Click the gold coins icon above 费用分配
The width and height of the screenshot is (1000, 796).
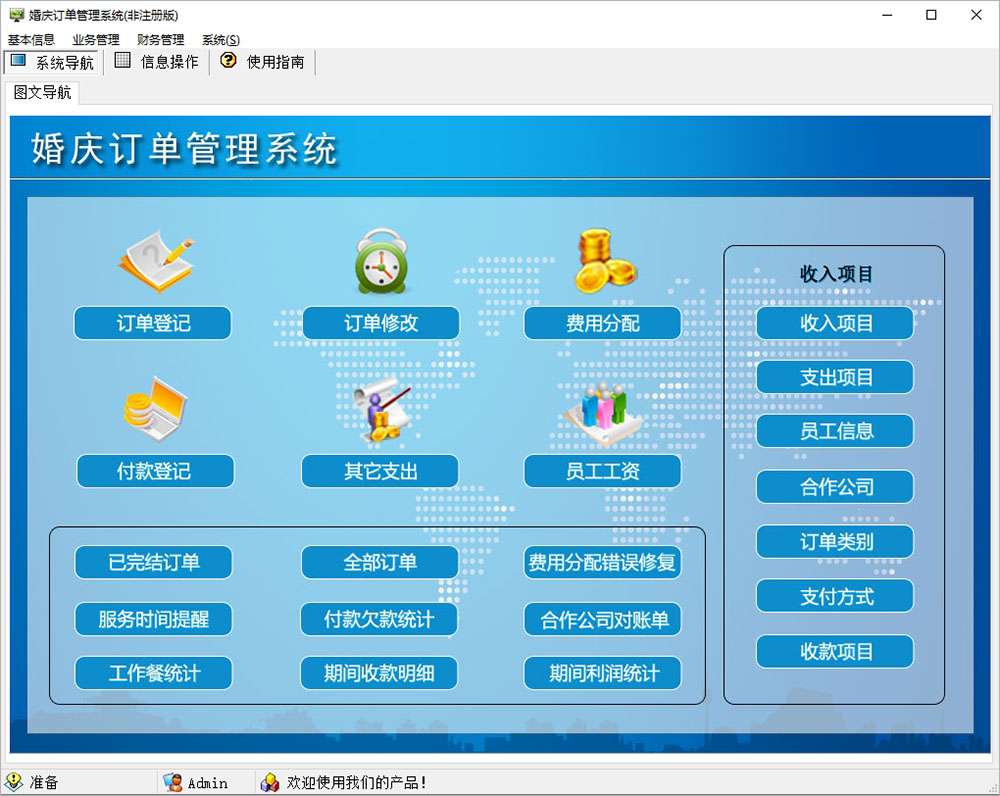click(x=605, y=262)
